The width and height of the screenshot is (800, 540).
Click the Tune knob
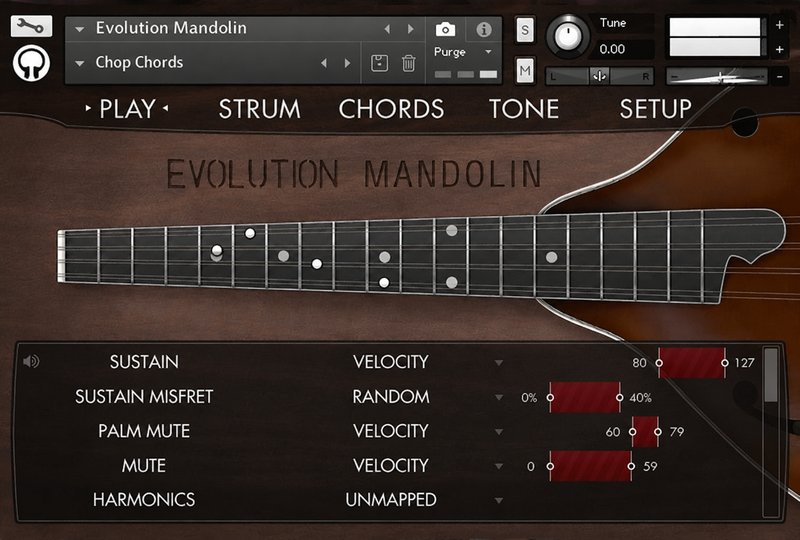[x=567, y=36]
